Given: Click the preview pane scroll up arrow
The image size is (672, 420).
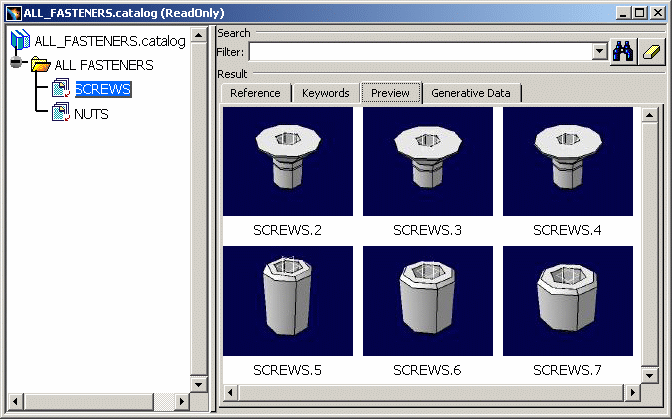Looking at the screenshot, I should pos(650,115).
